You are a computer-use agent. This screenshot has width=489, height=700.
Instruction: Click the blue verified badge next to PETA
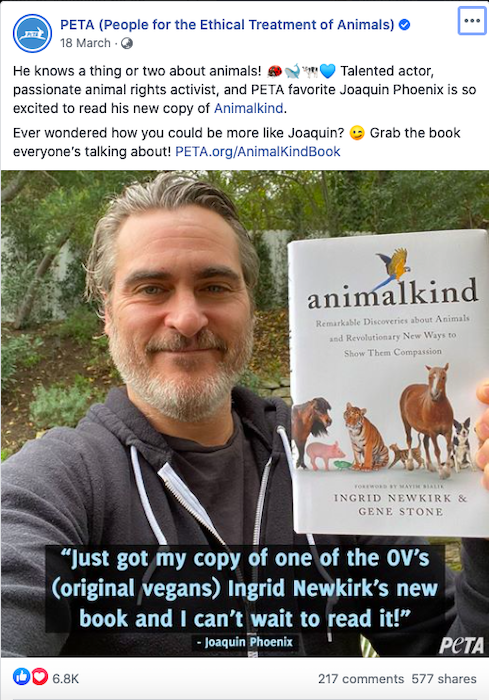tap(404, 25)
